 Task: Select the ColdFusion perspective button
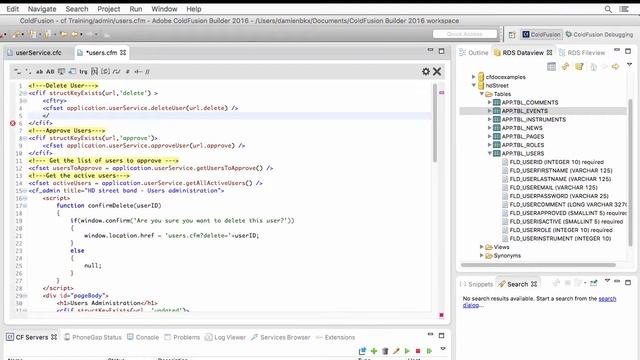point(541,35)
